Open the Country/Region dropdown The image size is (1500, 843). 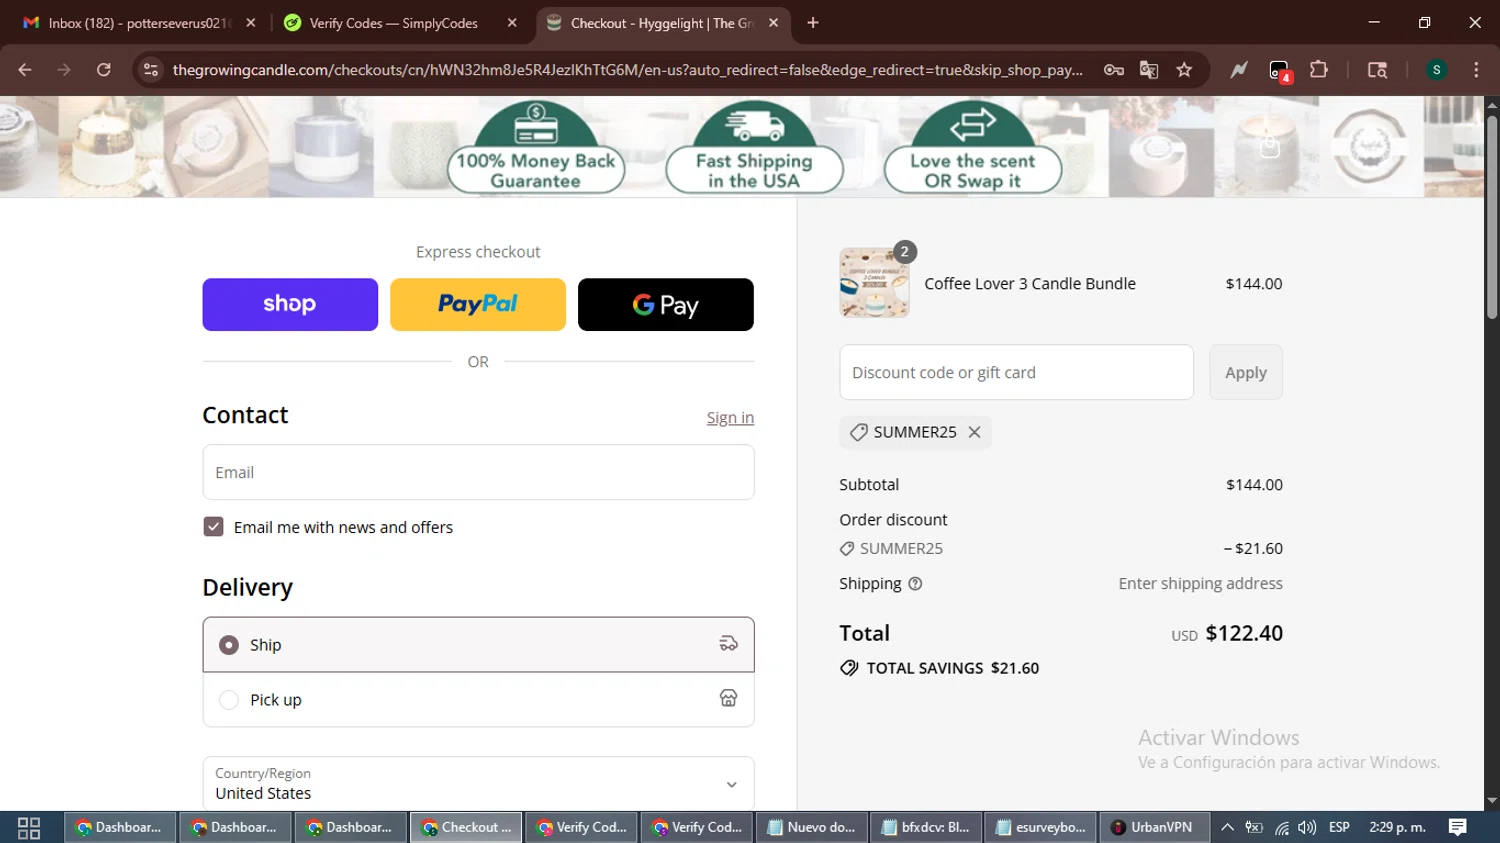coord(478,784)
